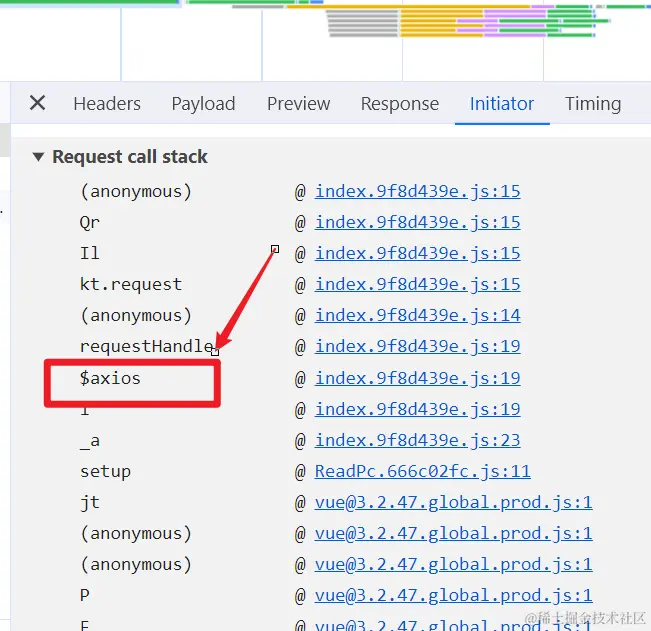Image resolution: width=651 pixels, height=631 pixels.
Task: Switch to the Preview tab
Action: pos(299,104)
